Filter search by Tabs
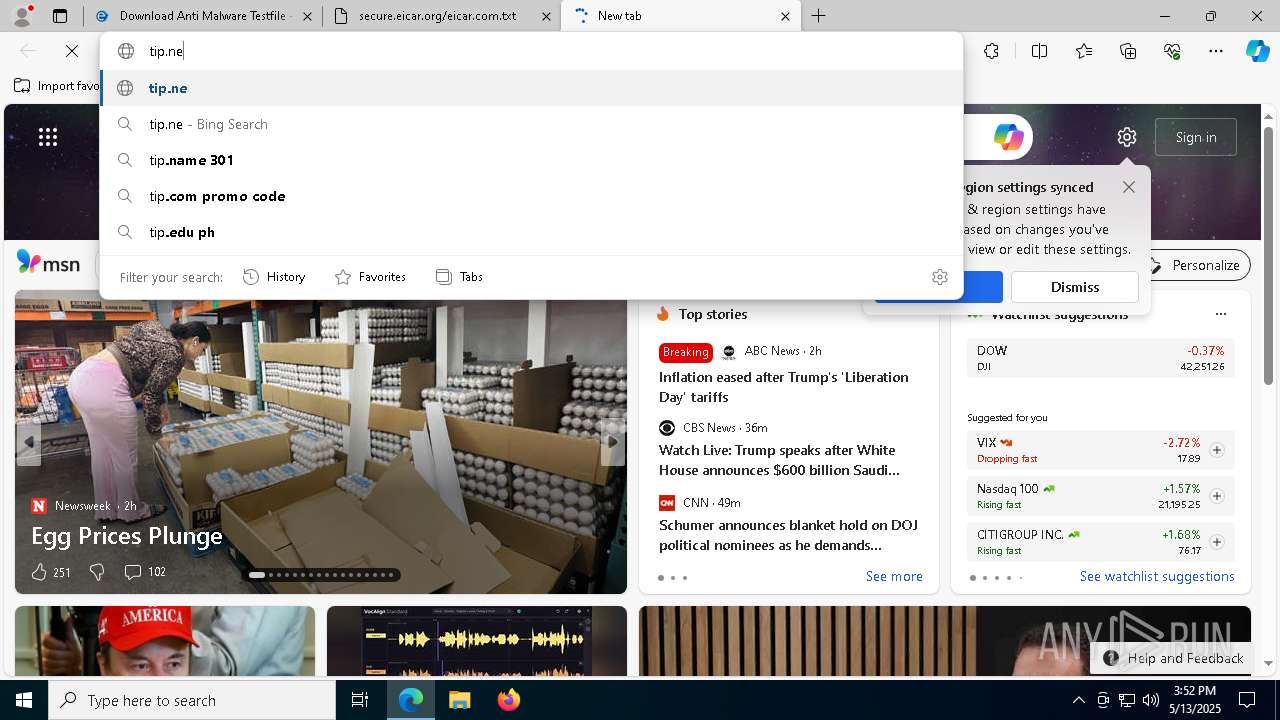The width and height of the screenshot is (1280, 720). 460,277
